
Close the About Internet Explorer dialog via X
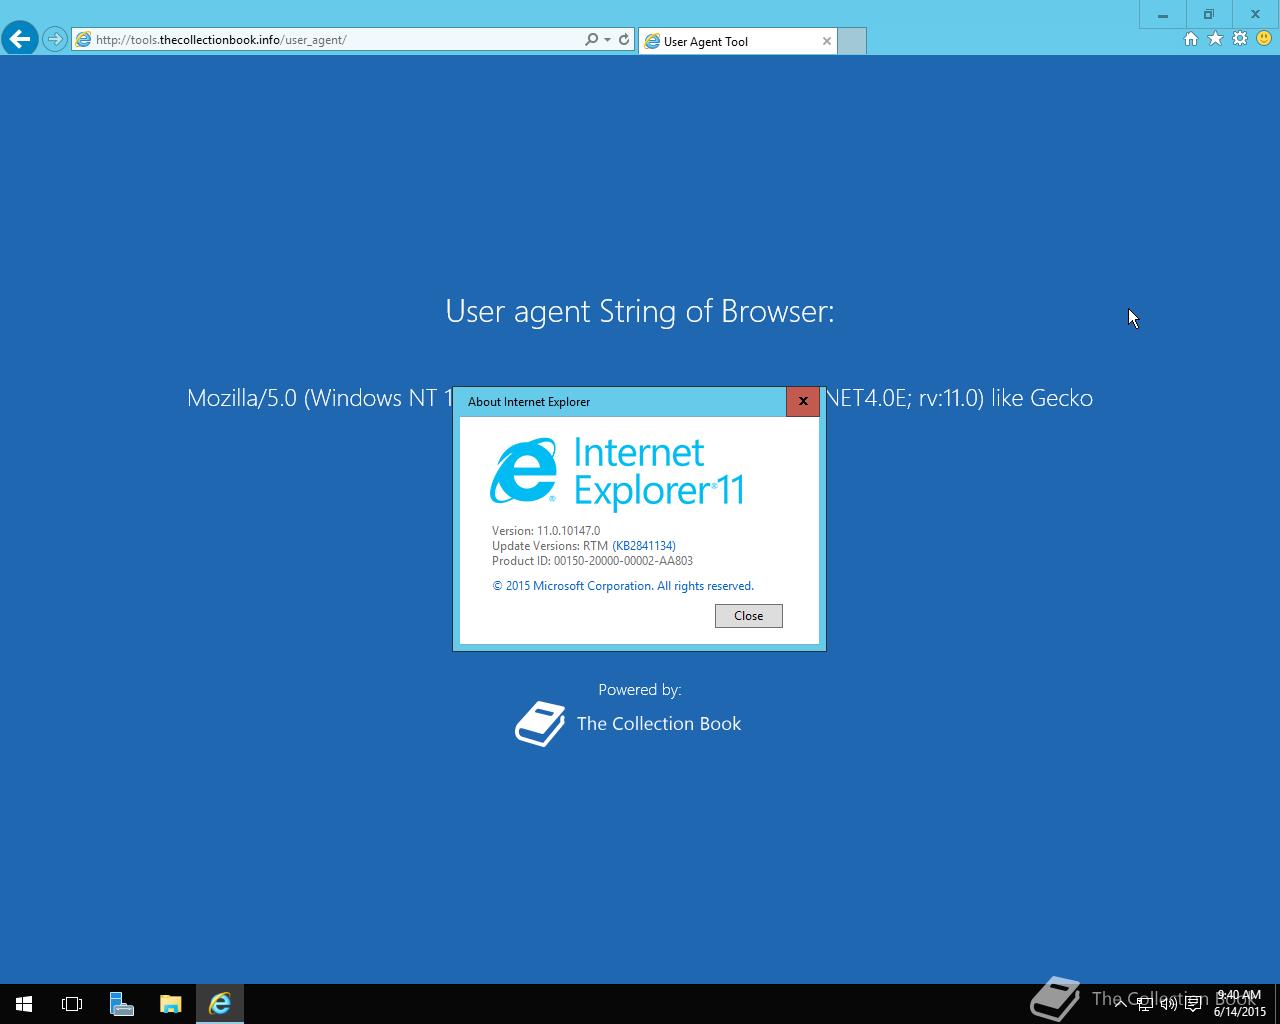pos(803,401)
